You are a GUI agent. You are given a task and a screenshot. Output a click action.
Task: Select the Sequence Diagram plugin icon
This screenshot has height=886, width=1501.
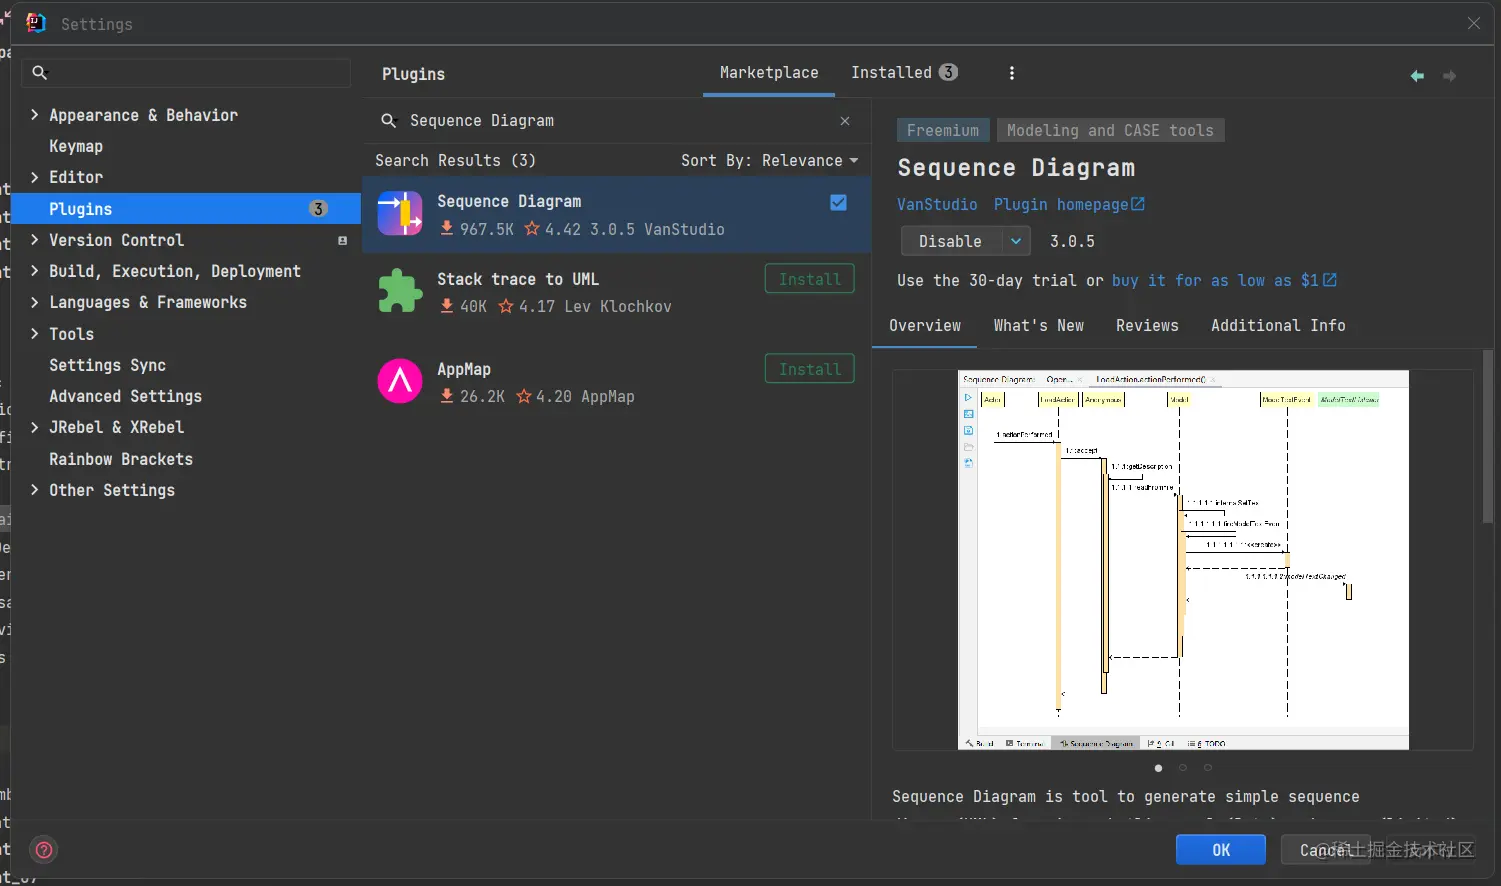tap(400, 213)
